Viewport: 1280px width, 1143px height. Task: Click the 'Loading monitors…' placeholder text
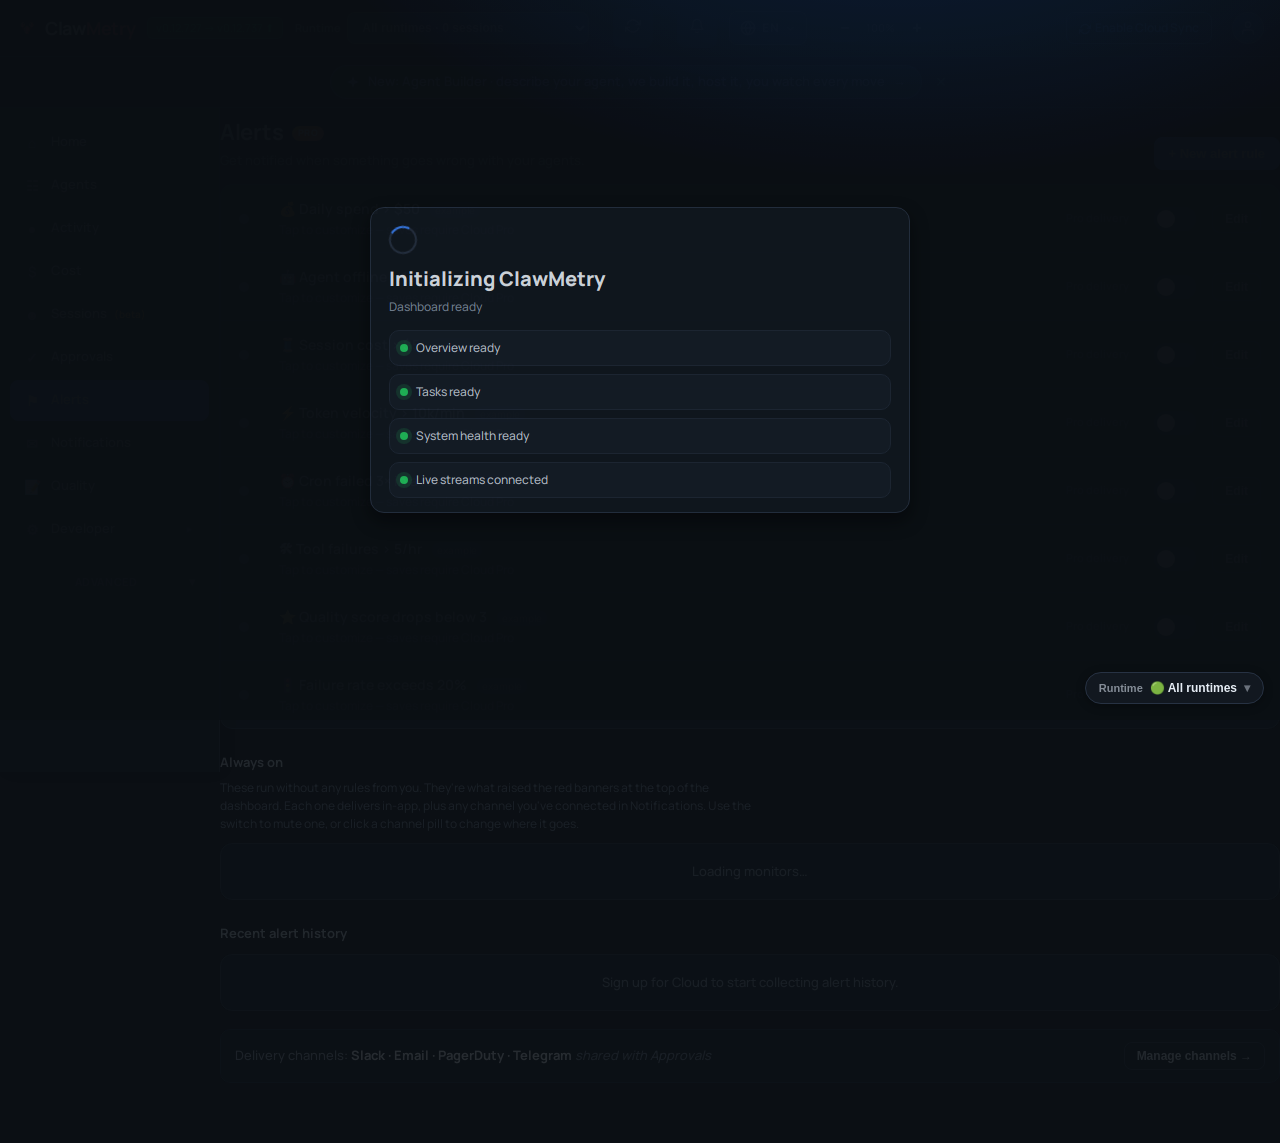pyautogui.click(x=749, y=872)
